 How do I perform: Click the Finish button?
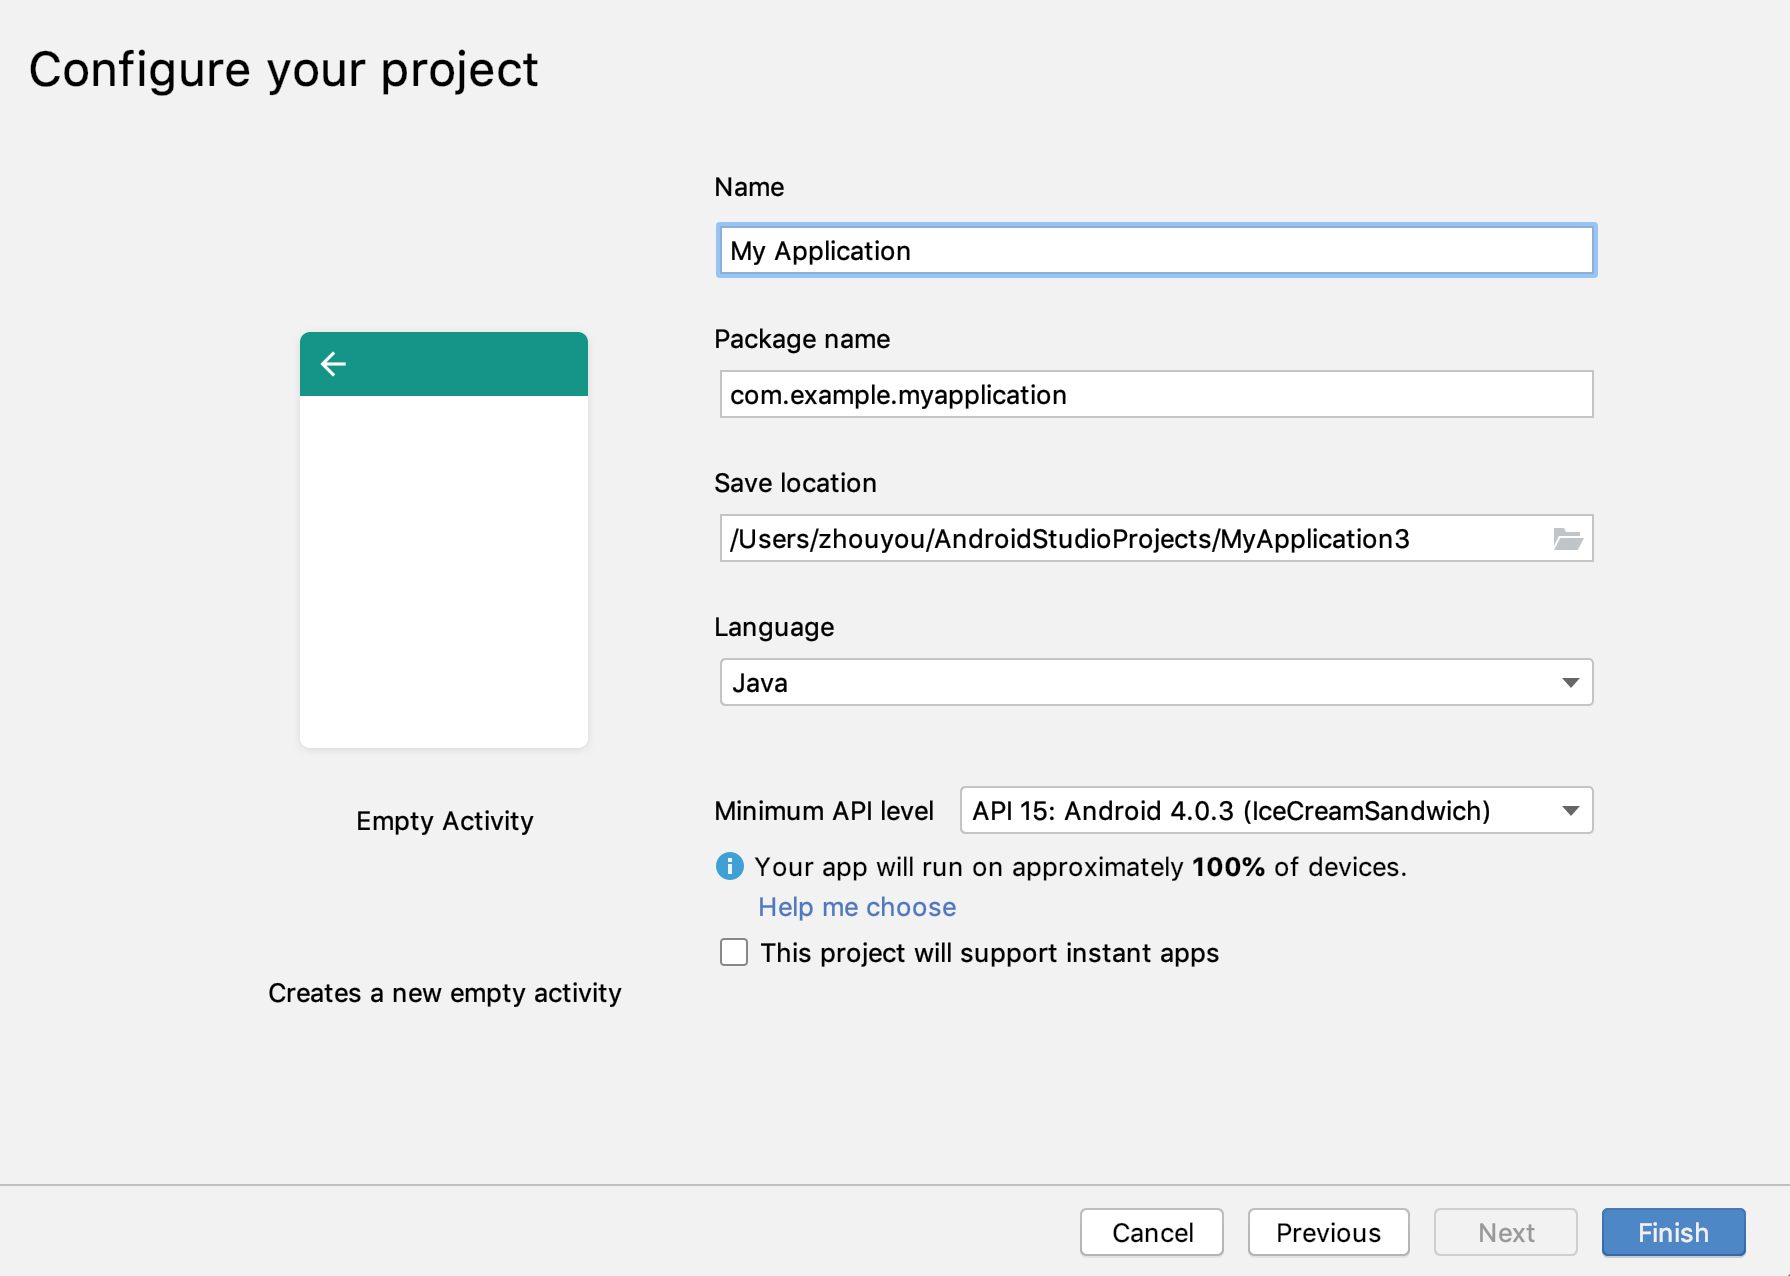(x=1674, y=1232)
